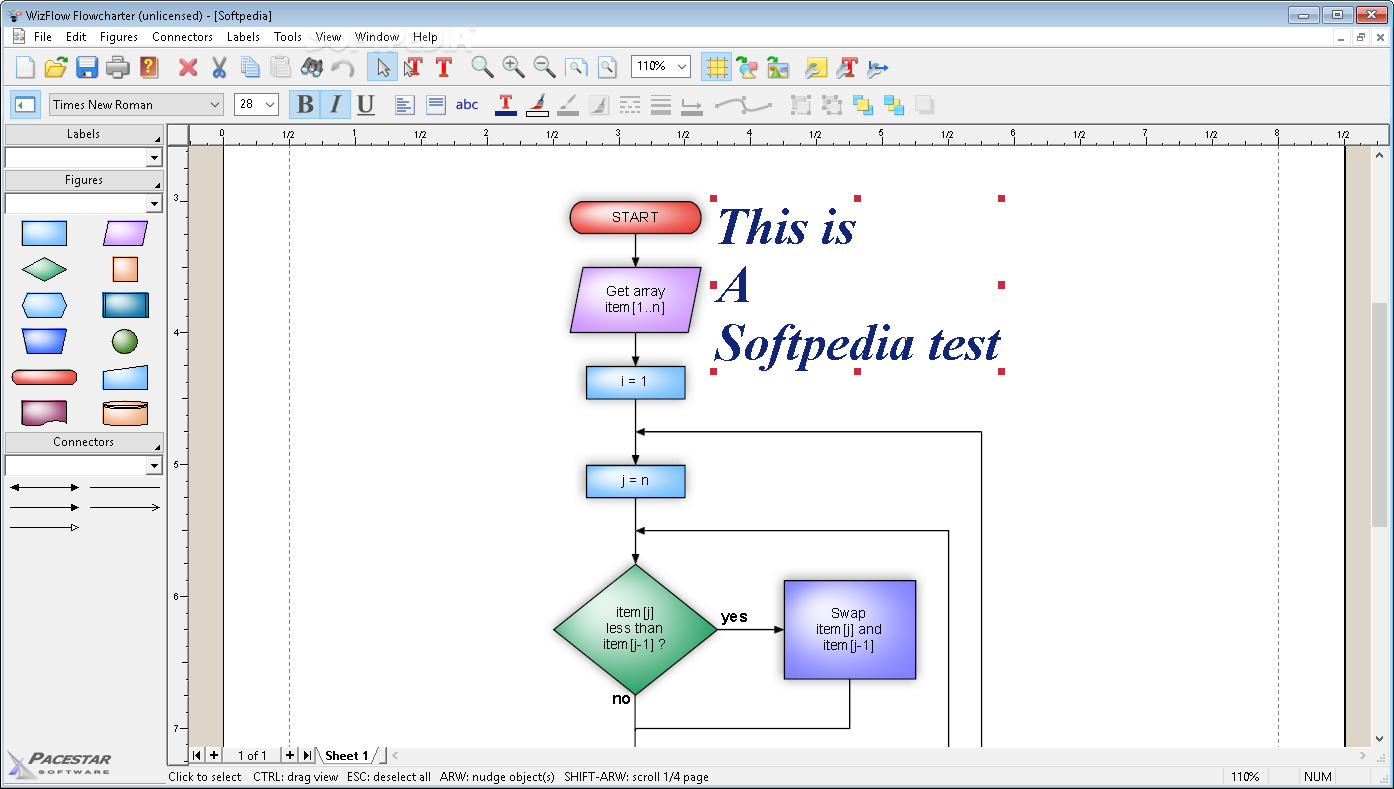Open the Labels panel combo box
This screenshot has width=1394, height=789.
(x=83, y=157)
